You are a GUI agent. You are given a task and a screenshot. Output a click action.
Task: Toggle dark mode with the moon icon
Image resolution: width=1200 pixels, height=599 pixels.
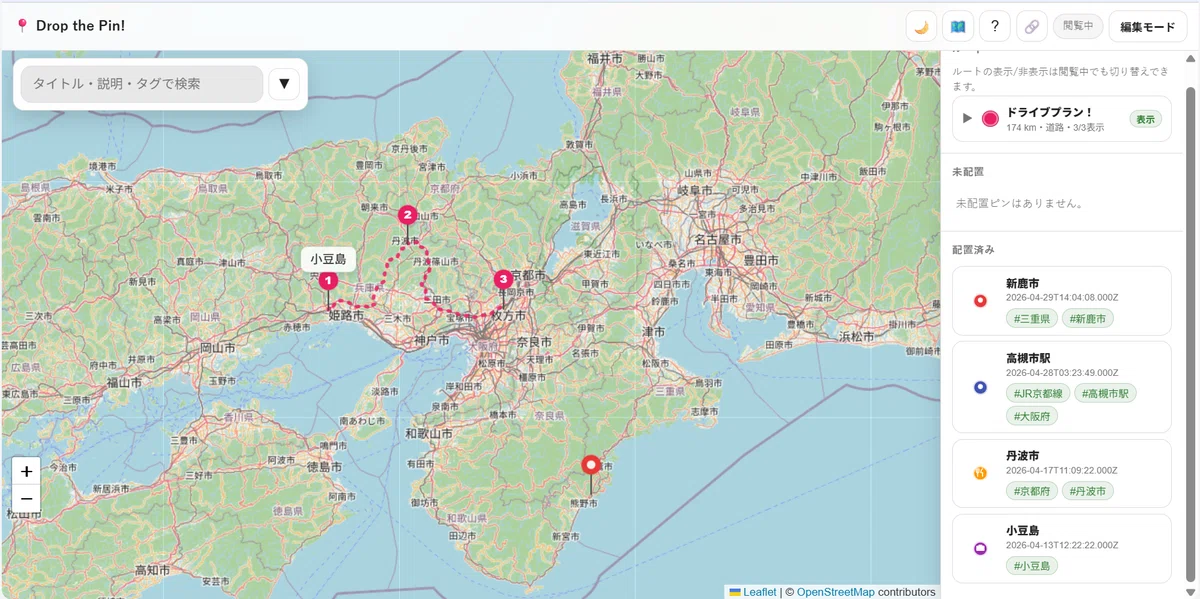921,26
